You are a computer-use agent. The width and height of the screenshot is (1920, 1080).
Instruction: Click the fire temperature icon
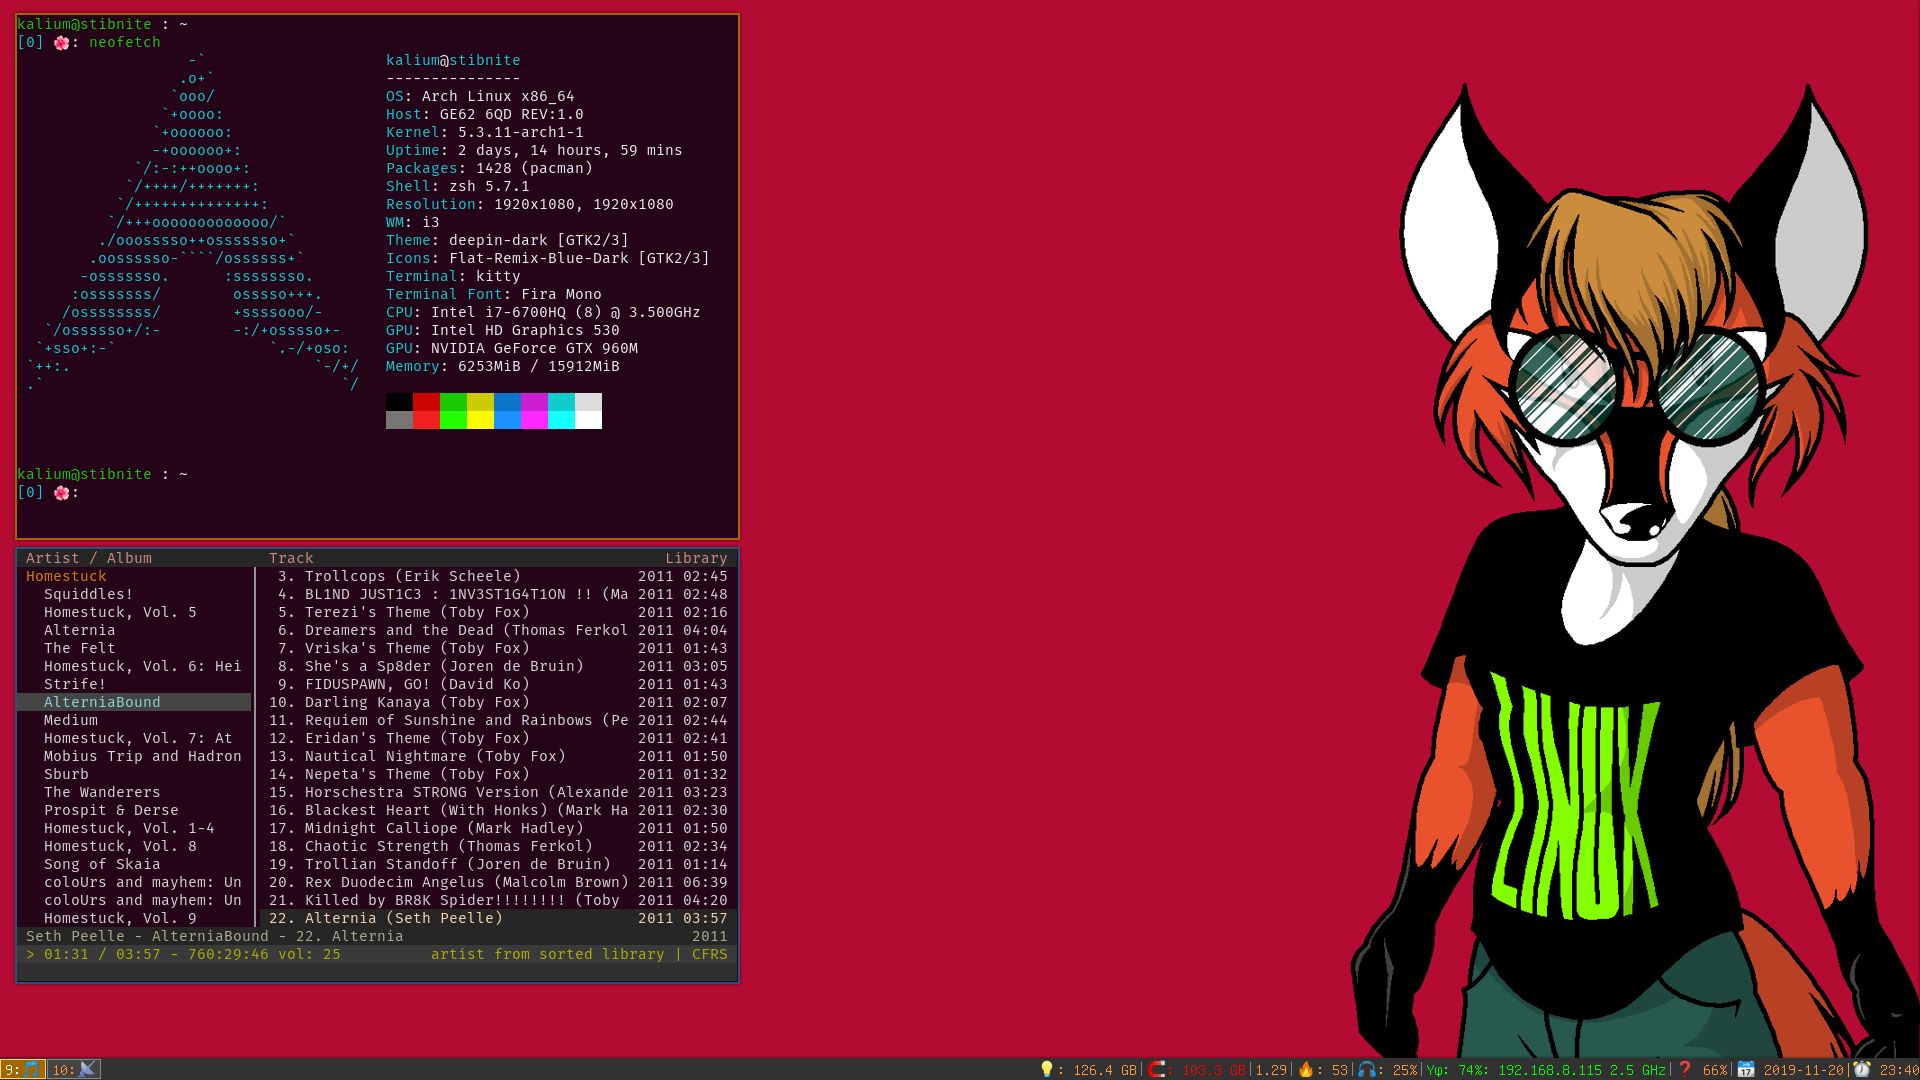(1305, 1069)
